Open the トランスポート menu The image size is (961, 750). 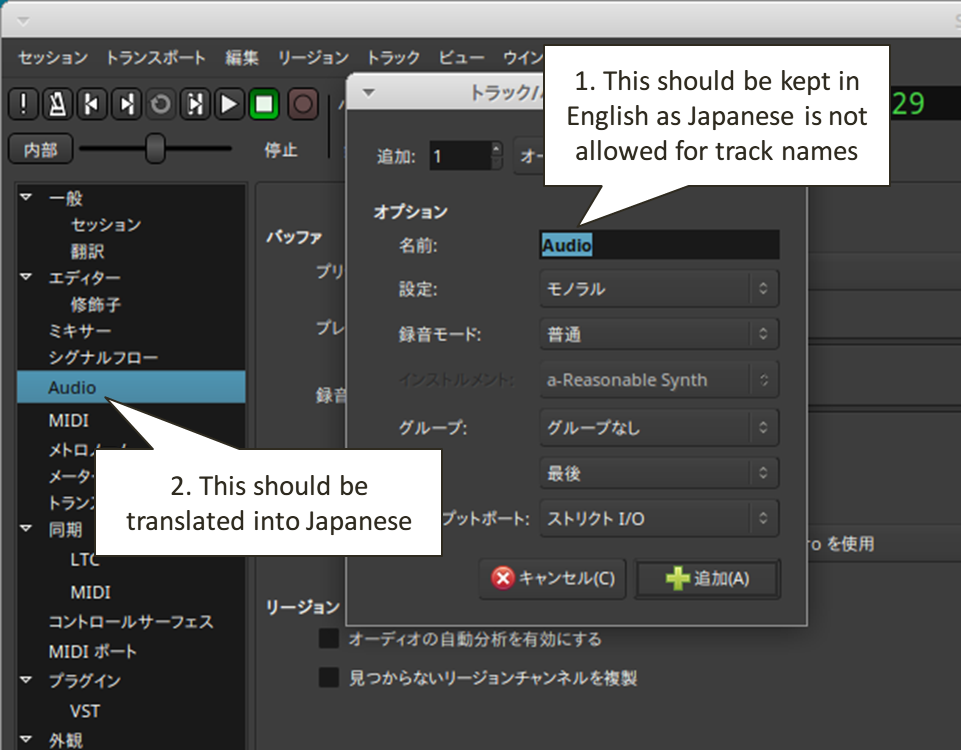(x=155, y=58)
